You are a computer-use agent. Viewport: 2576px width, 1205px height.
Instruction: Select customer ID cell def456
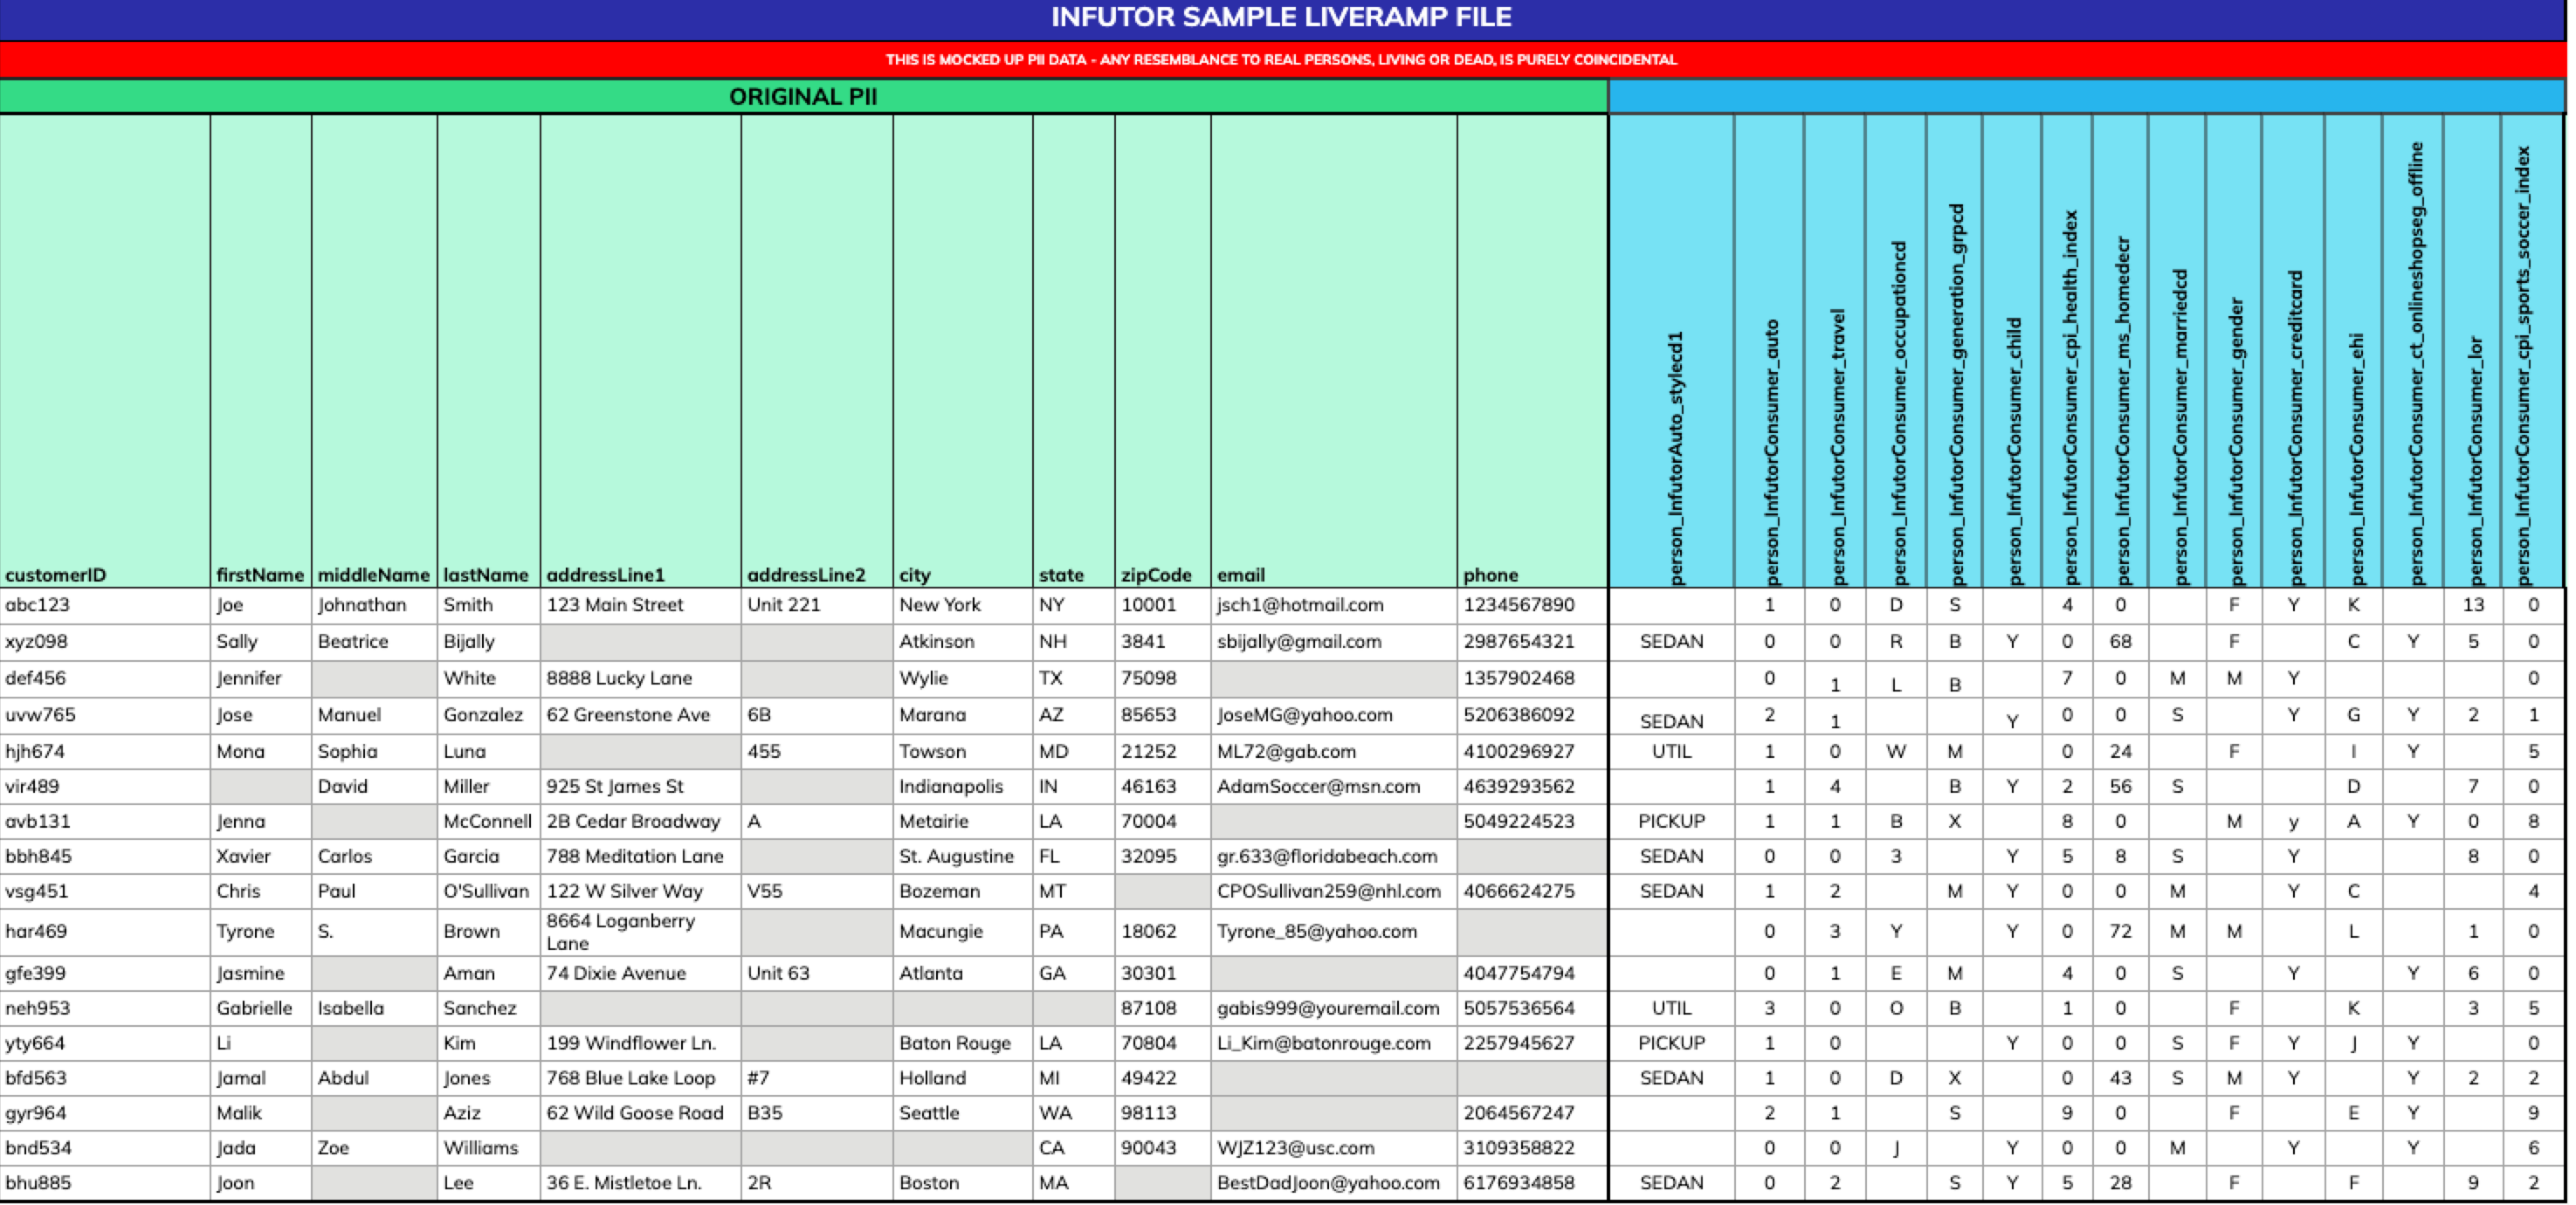[105, 678]
